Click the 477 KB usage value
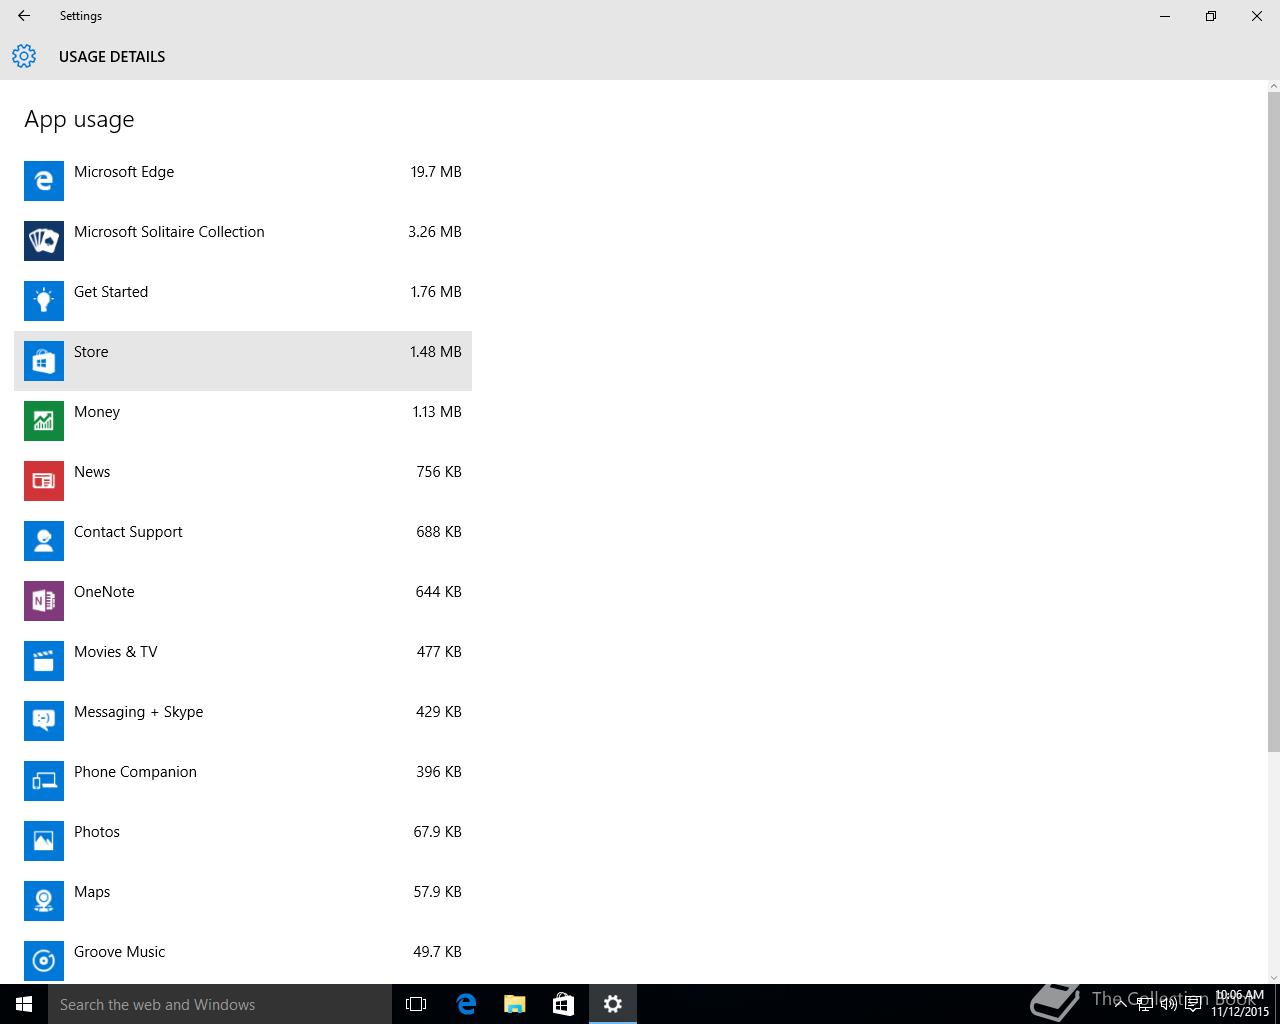This screenshot has height=1024, width=1280. (439, 652)
